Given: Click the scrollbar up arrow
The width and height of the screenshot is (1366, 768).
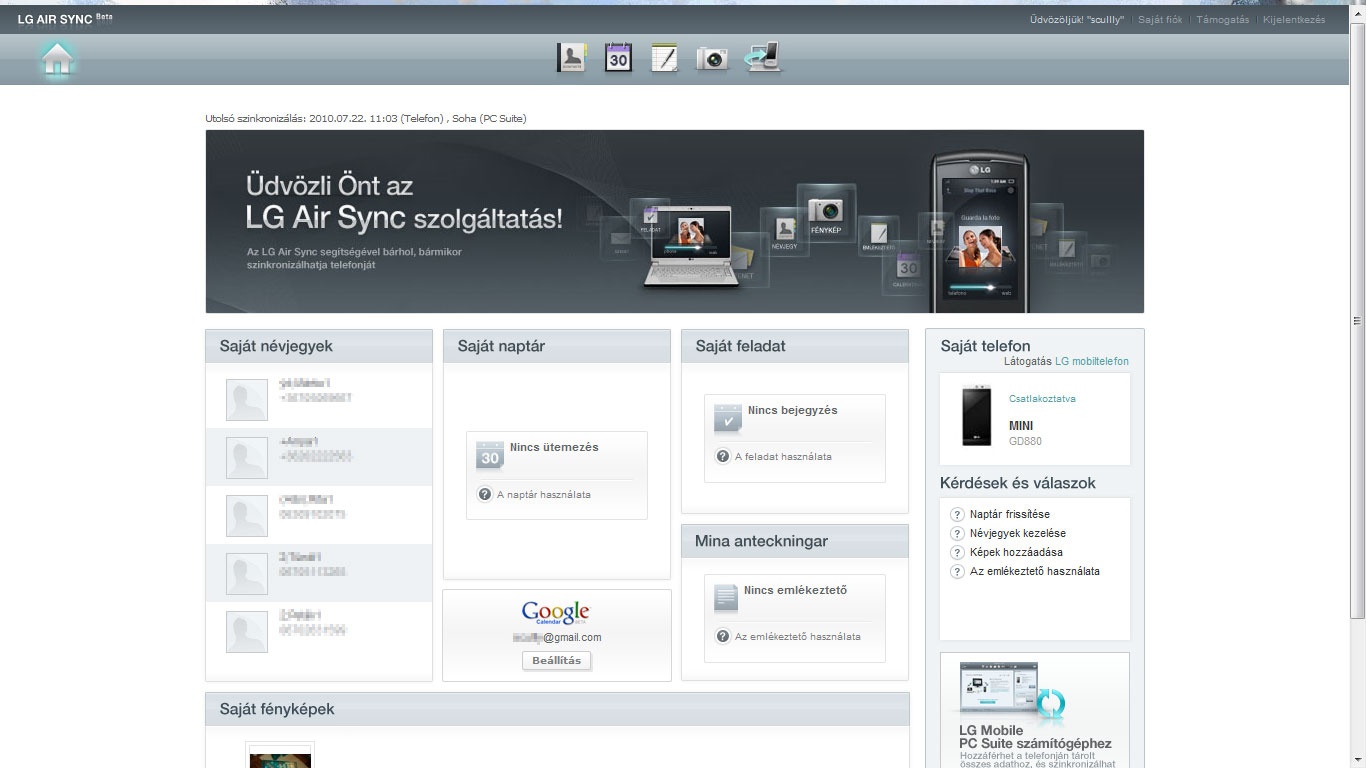Looking at the screenshot, I should (1357, 12).
